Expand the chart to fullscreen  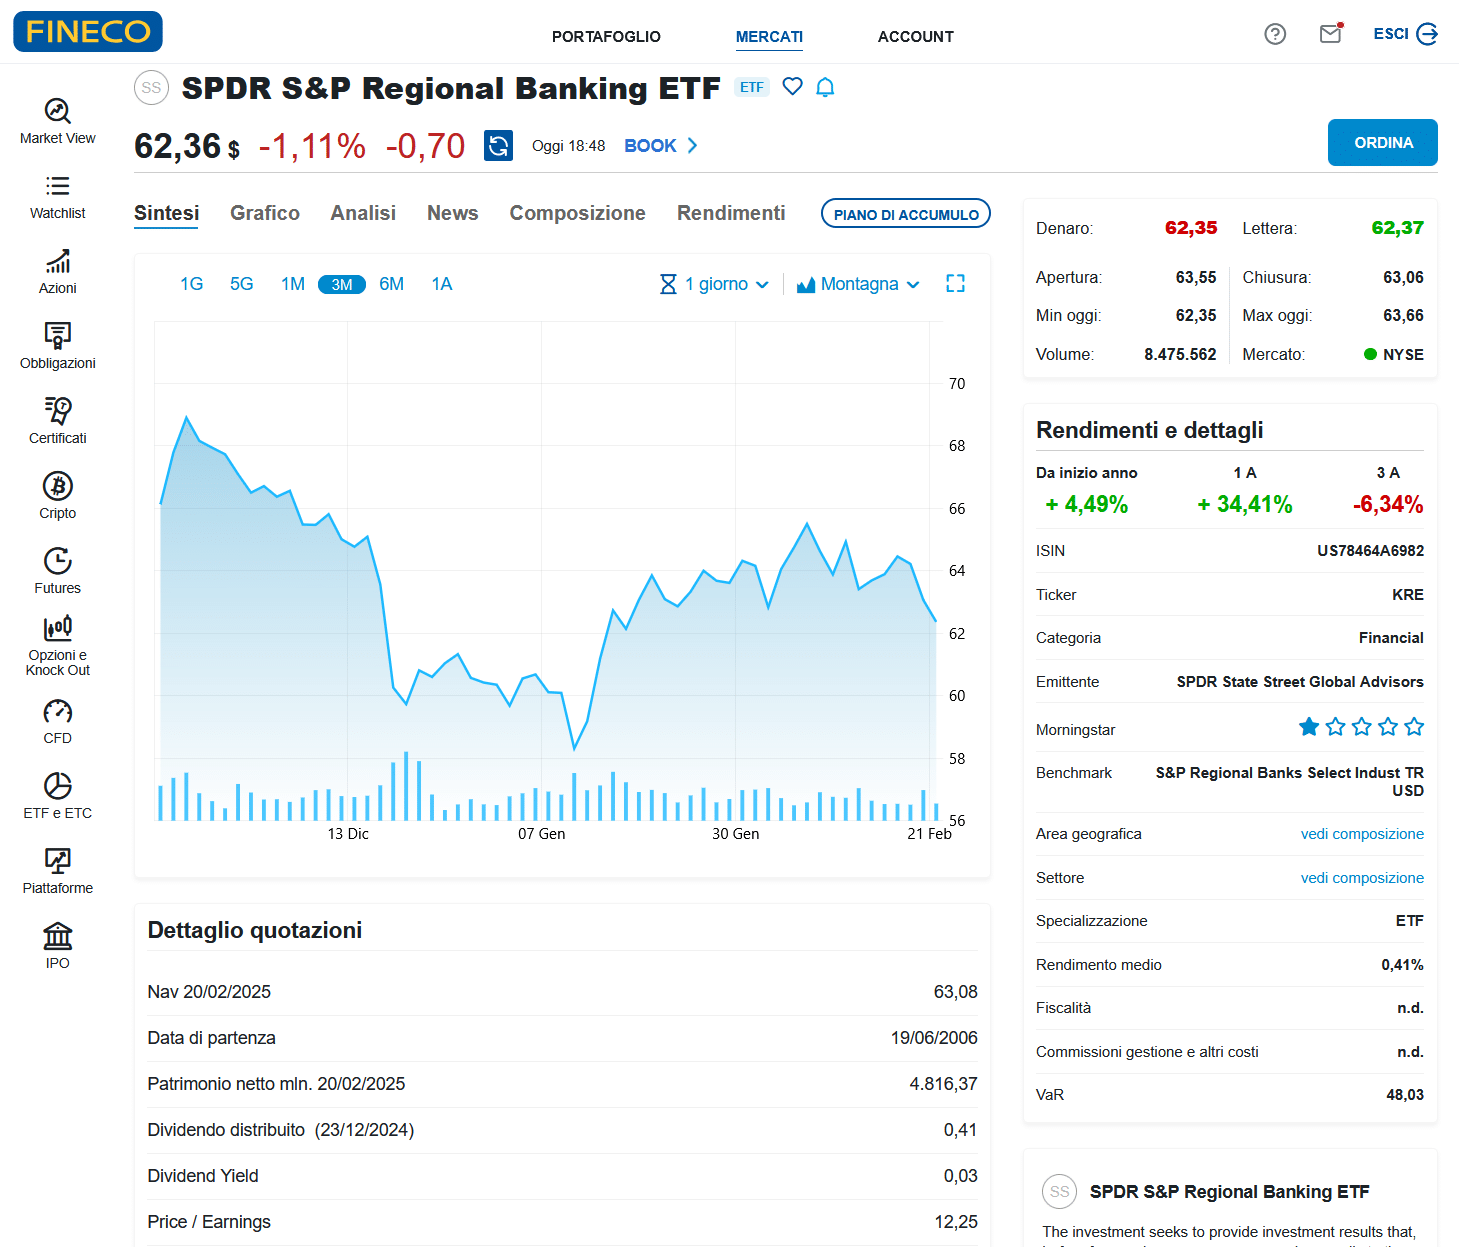click(955, 284)
